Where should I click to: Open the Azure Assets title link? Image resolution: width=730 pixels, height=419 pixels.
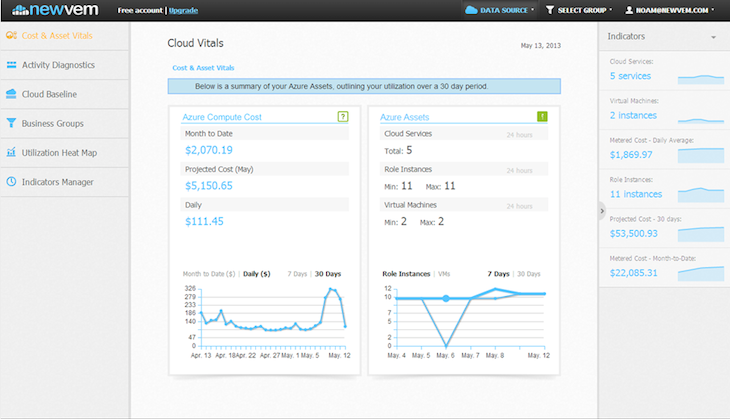point(404,117)
